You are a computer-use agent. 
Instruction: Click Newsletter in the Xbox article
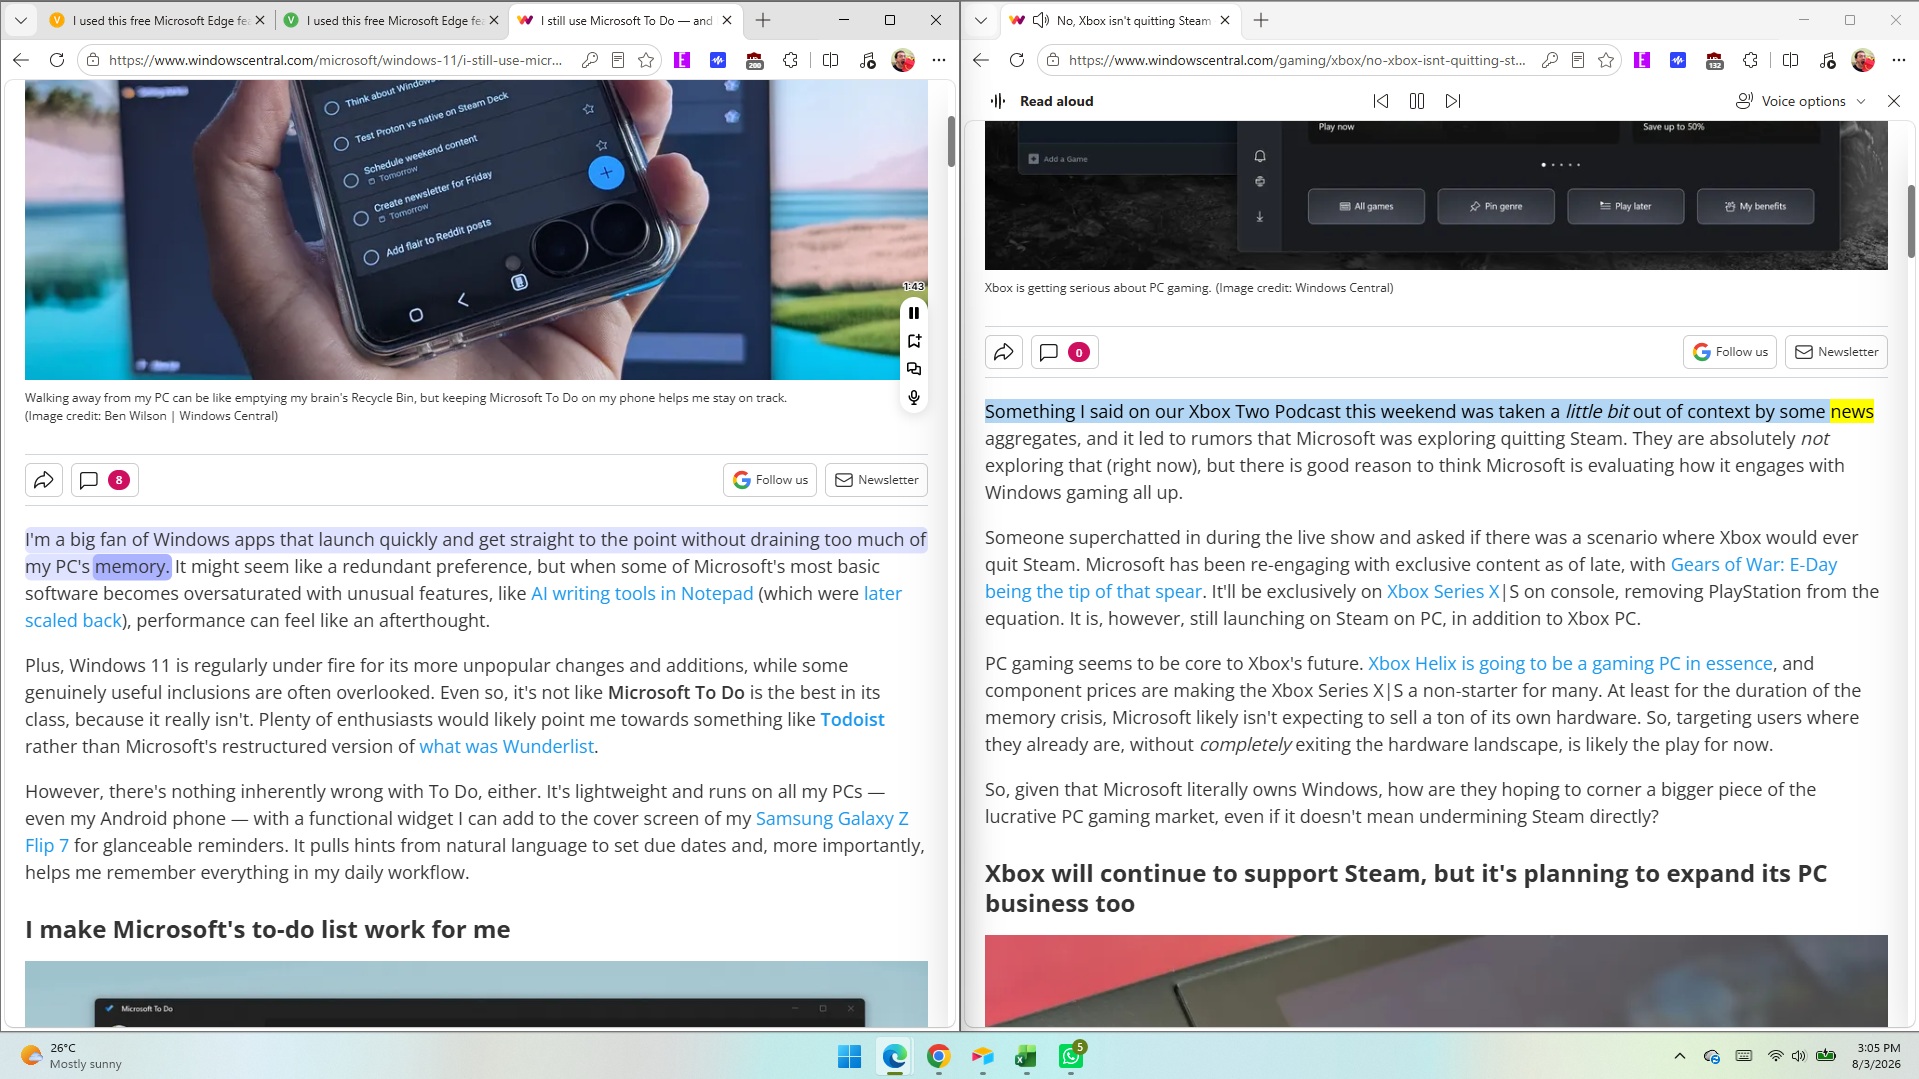pos(1836,352)
